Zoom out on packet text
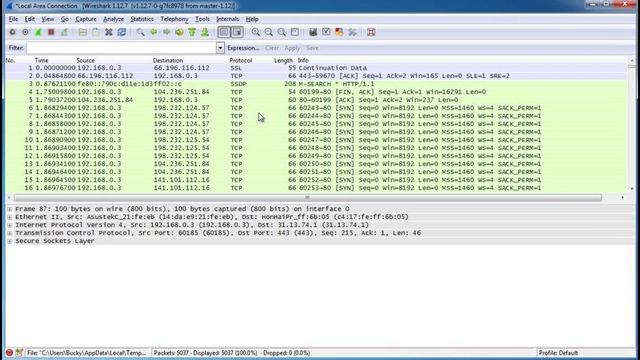 pos(269,32)
